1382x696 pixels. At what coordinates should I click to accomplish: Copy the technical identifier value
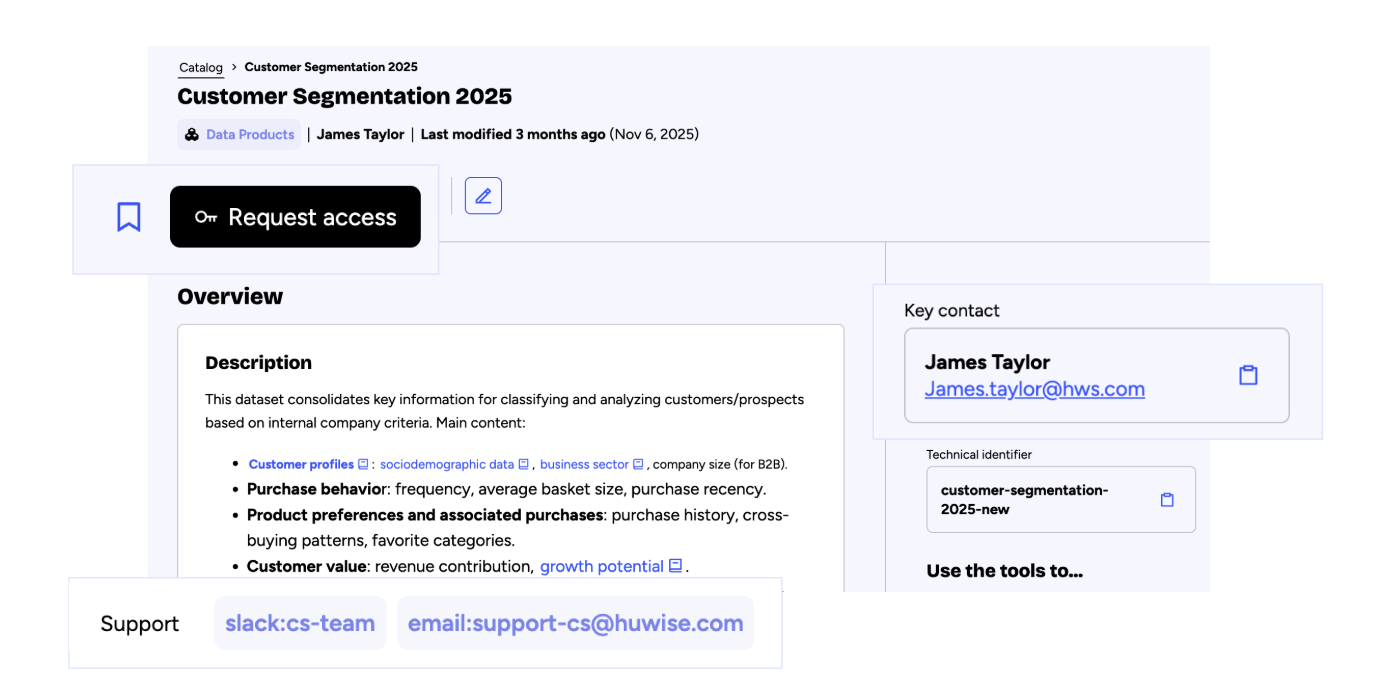point(1167,500)
